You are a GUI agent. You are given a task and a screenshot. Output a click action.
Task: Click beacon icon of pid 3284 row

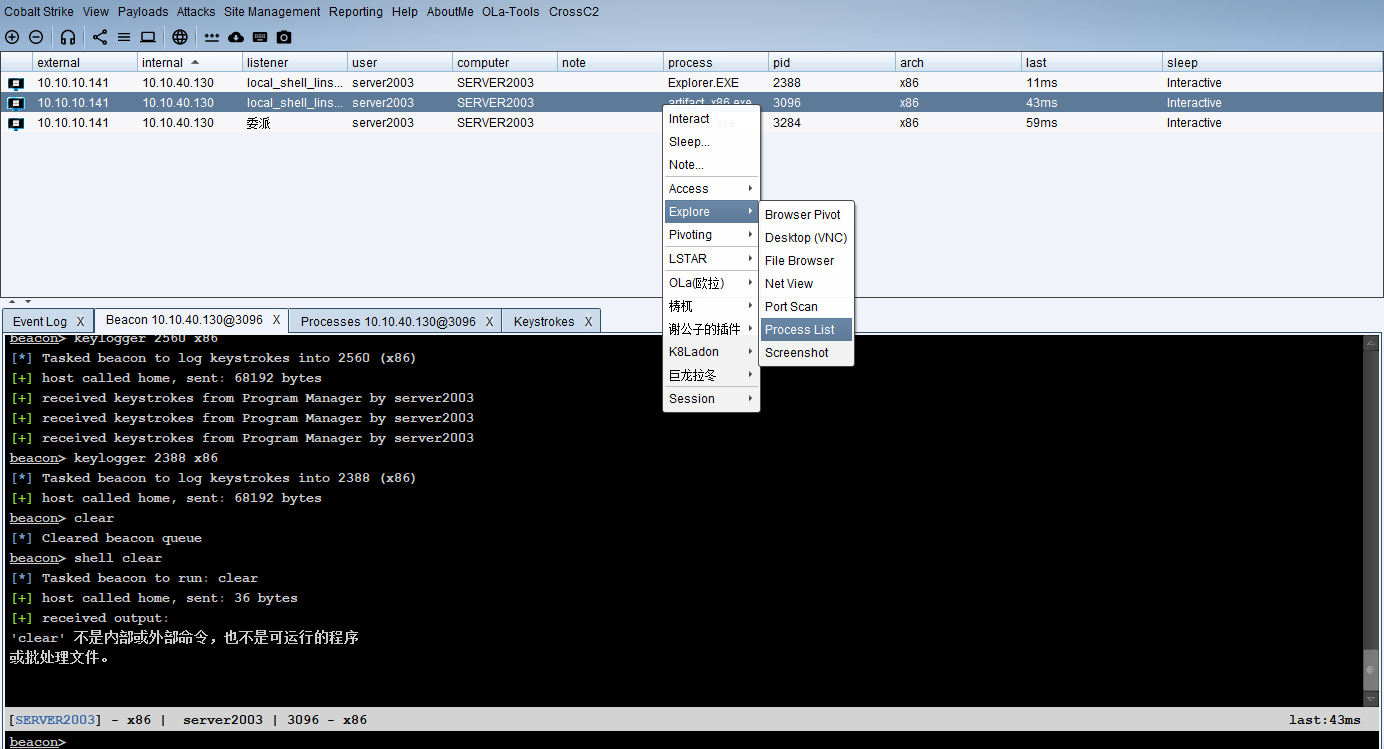(16, 123)
